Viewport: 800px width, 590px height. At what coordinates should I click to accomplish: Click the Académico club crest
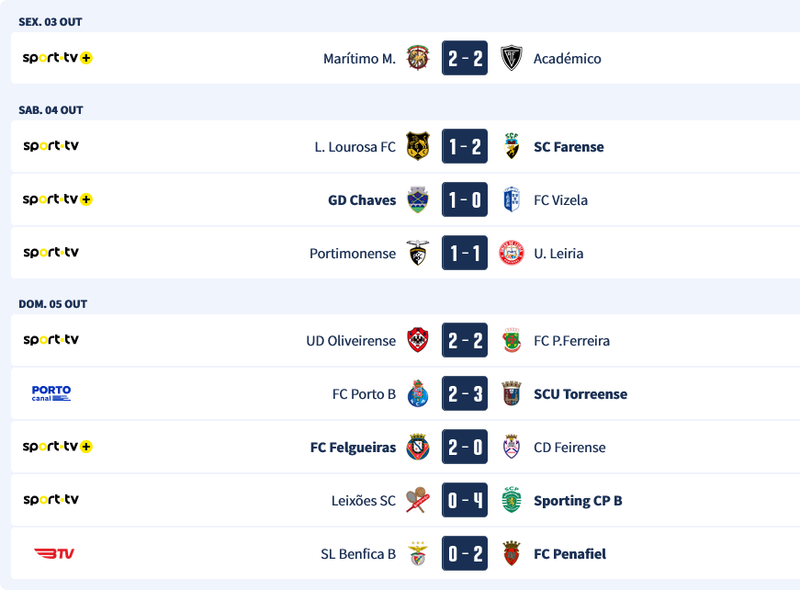512,58
